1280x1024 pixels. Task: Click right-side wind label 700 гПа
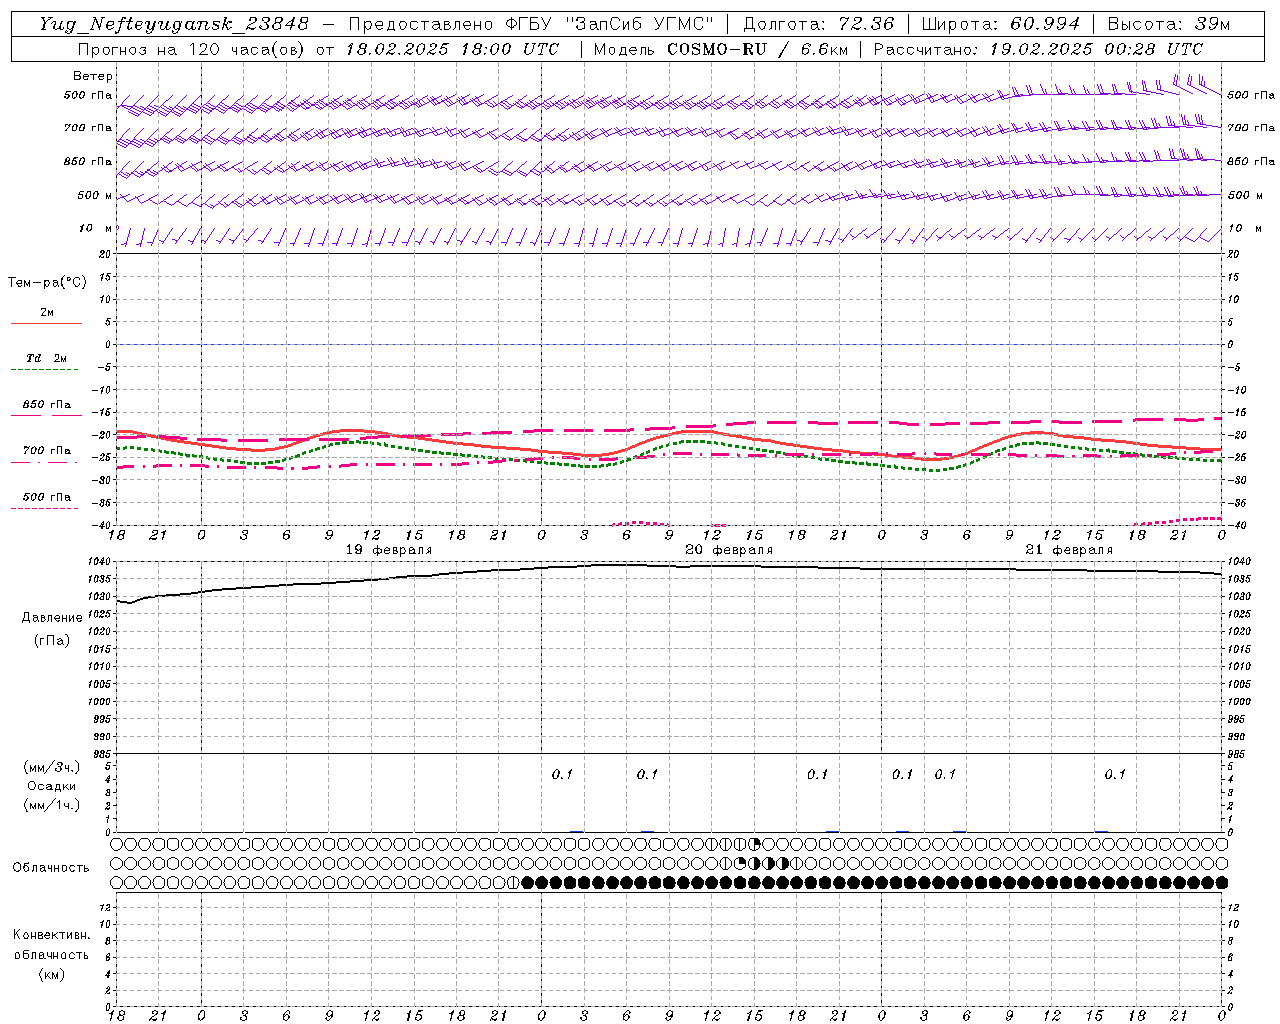click(1251, 128)
